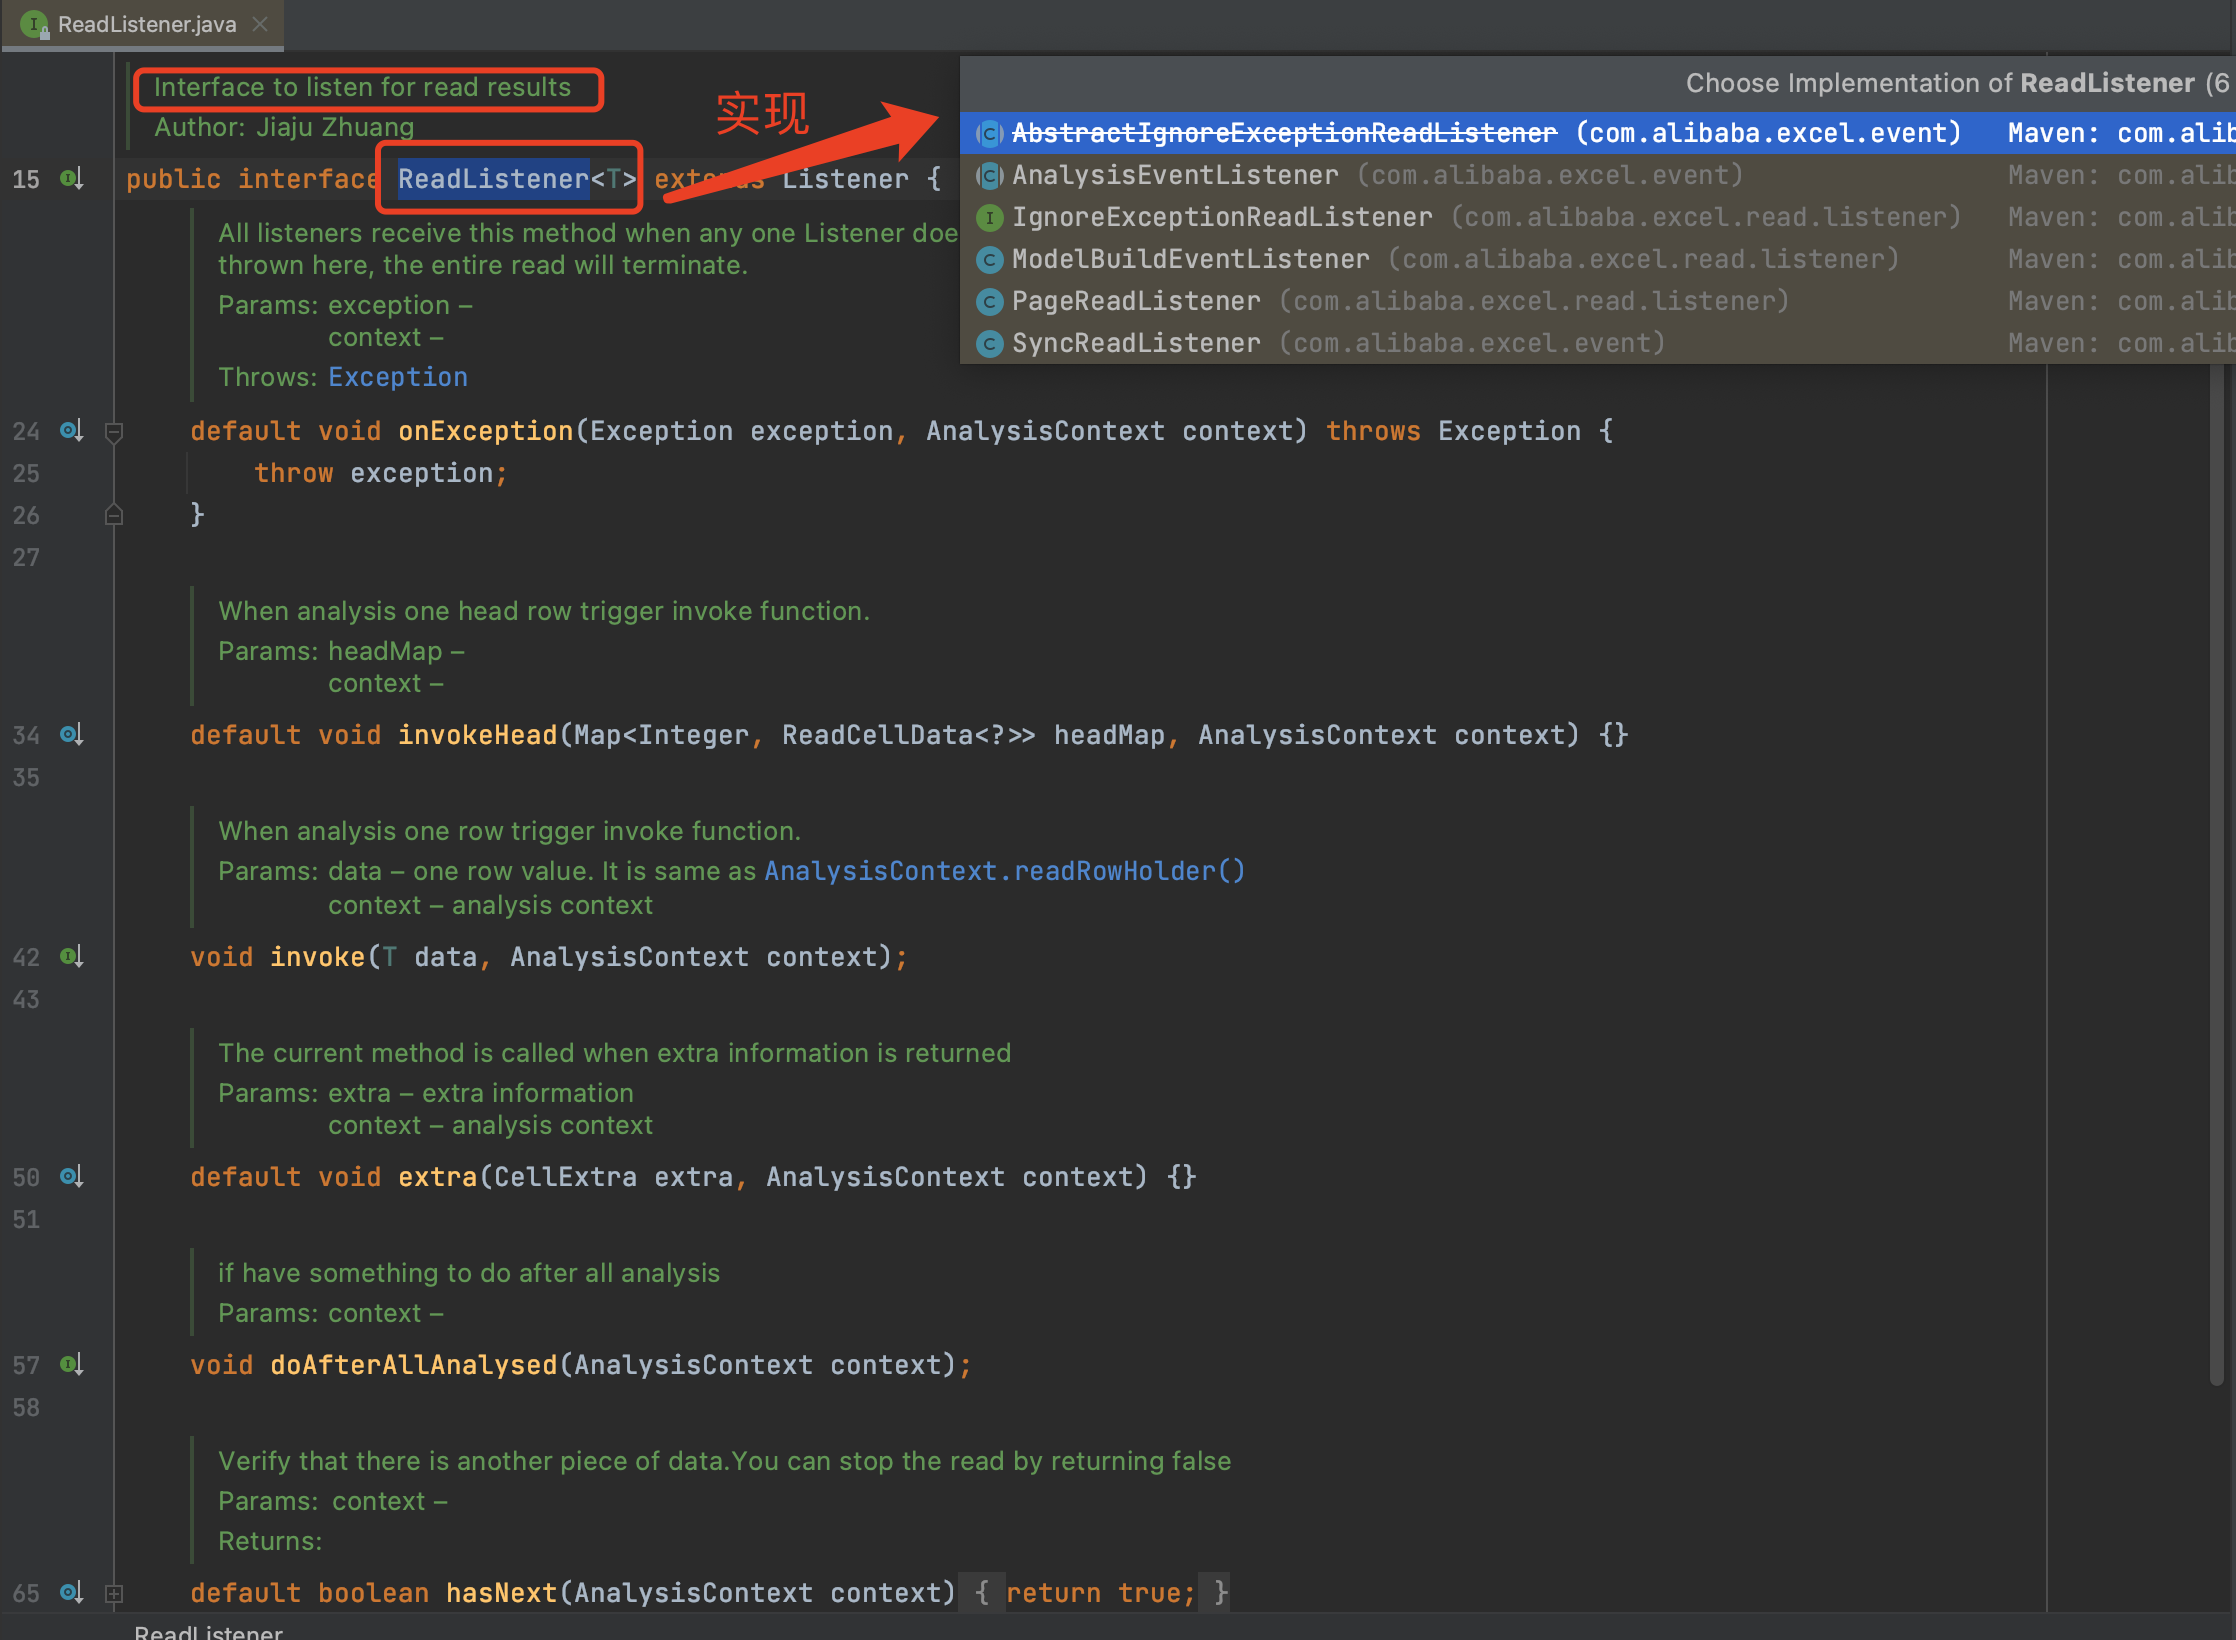The height and width of the screenshot is (1640, 2236).
Task: Click the gutter marker beside invokeHead method
Action: tap(71, 735)
